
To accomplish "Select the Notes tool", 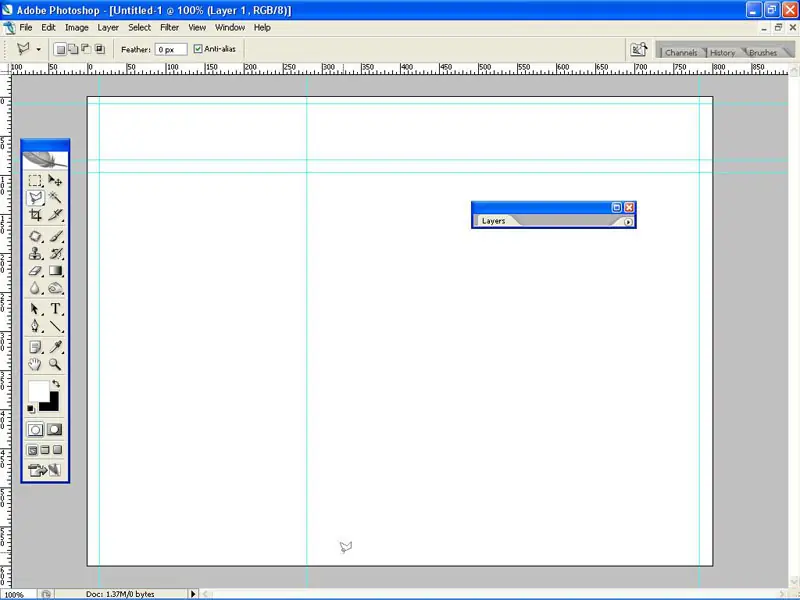I will pyautogui.click(x=35, y=347).
